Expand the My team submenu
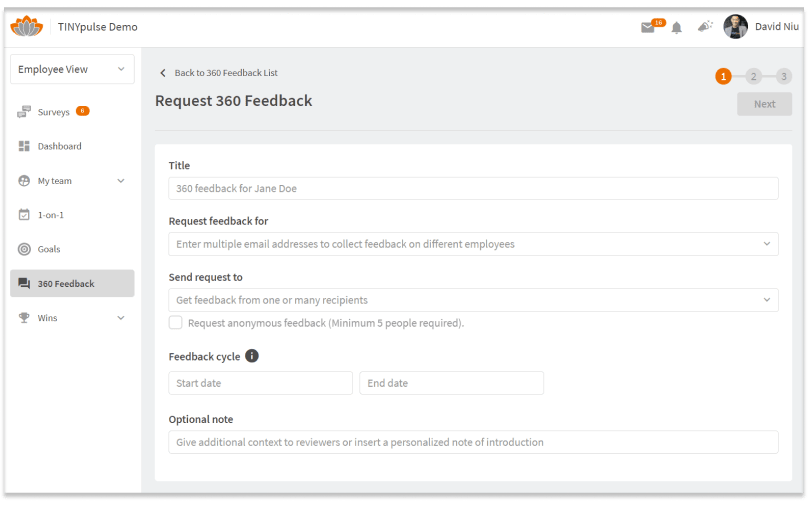This screenshot has width=808, height=508. [121, 181]
